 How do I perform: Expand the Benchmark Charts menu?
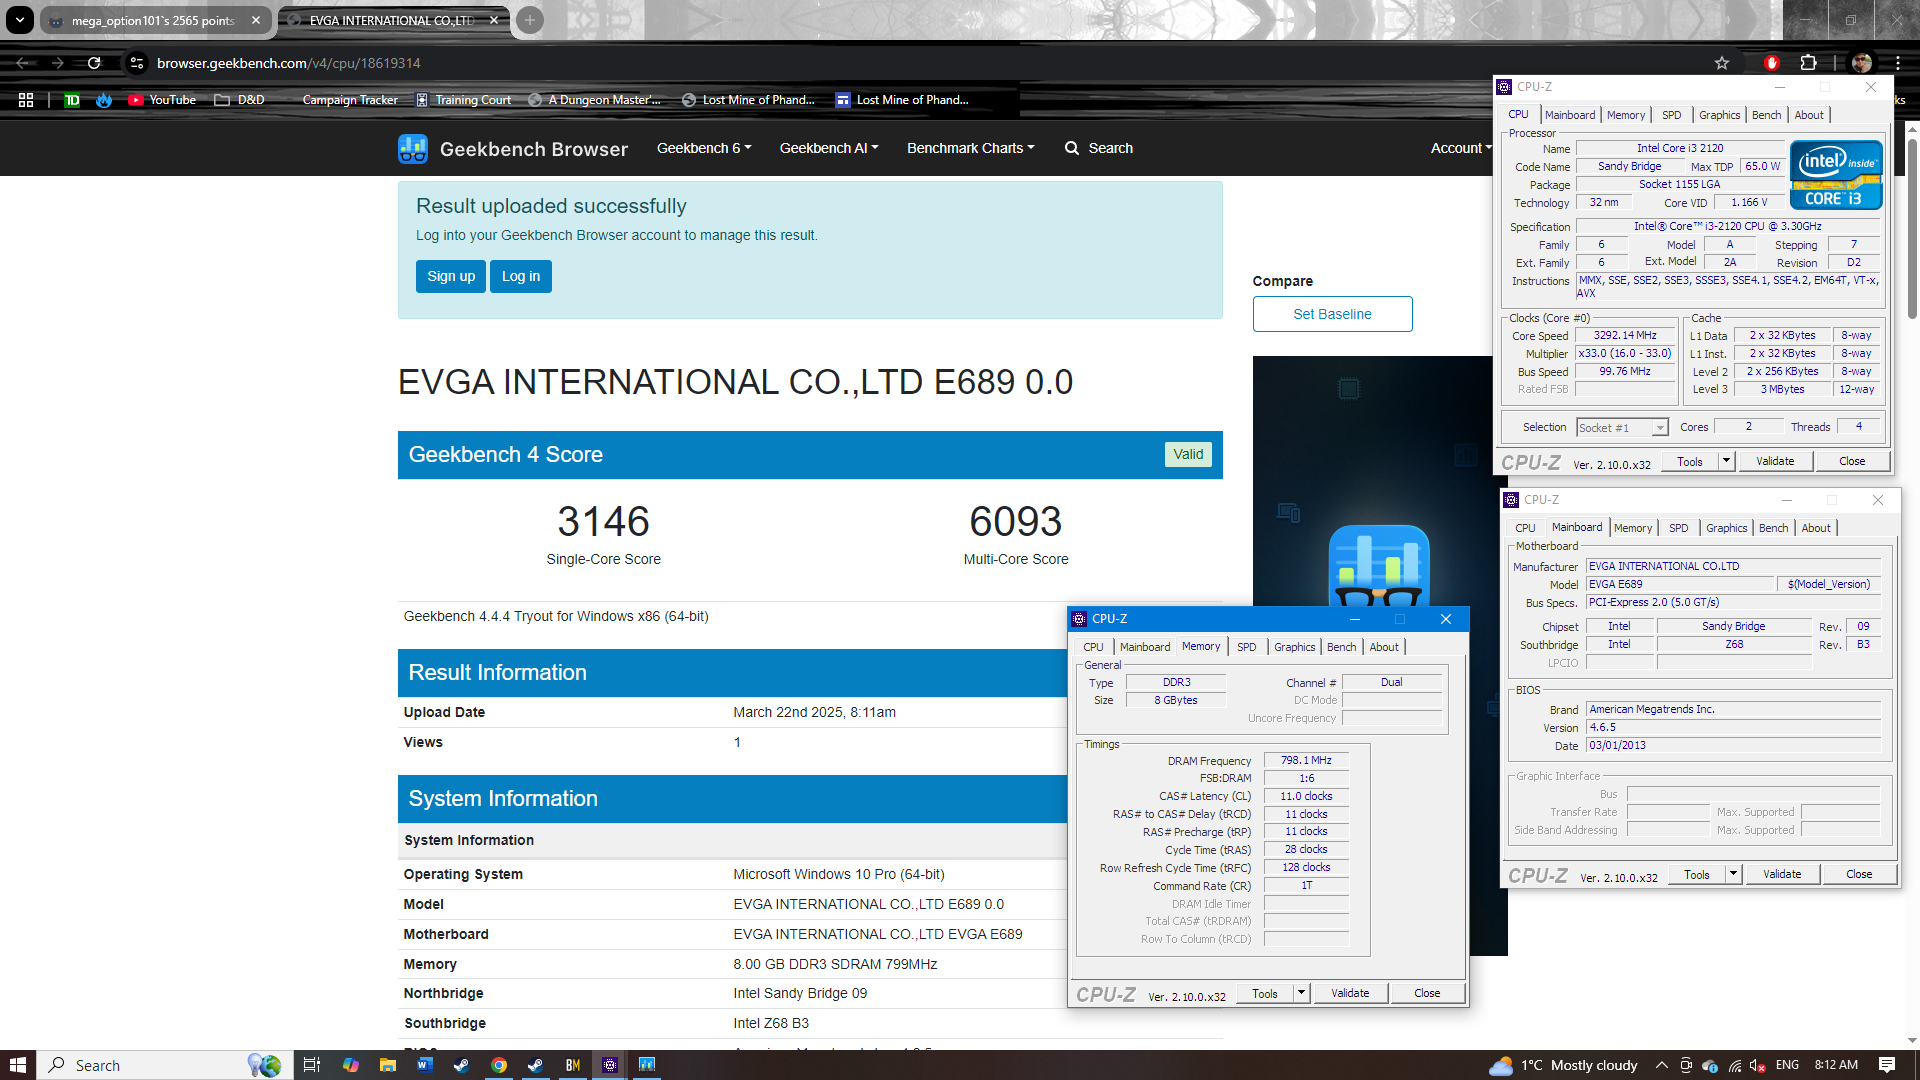point(970,148)
